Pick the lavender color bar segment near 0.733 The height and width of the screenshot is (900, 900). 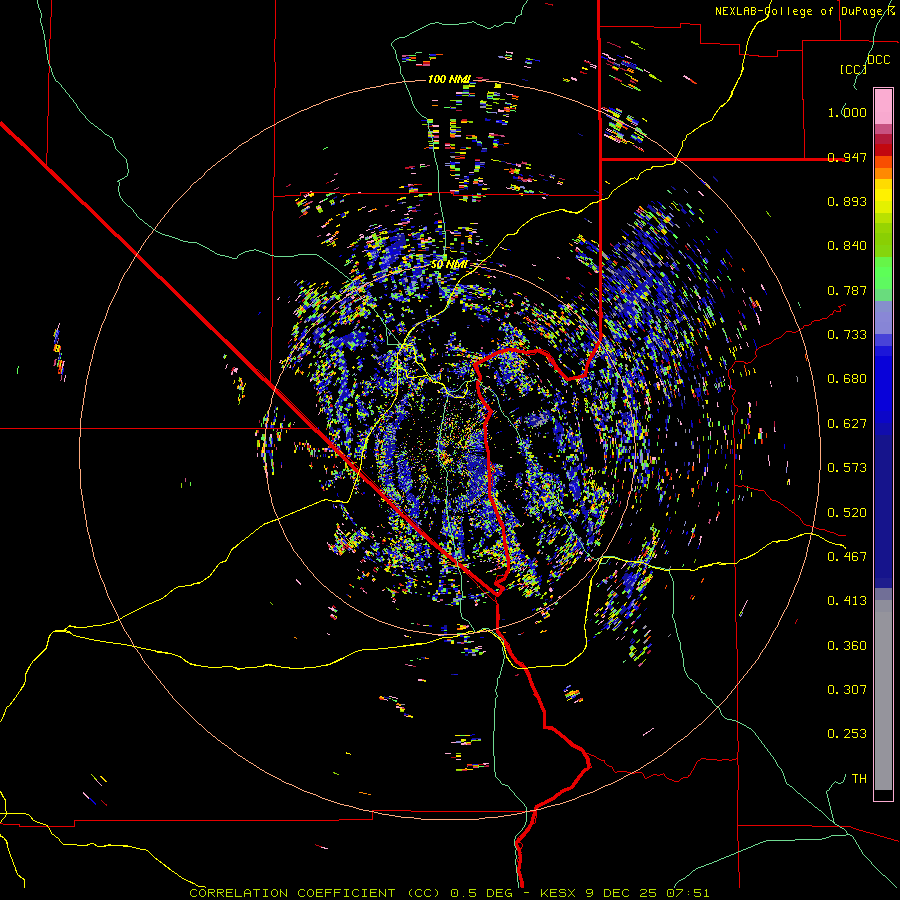[883, 317]
